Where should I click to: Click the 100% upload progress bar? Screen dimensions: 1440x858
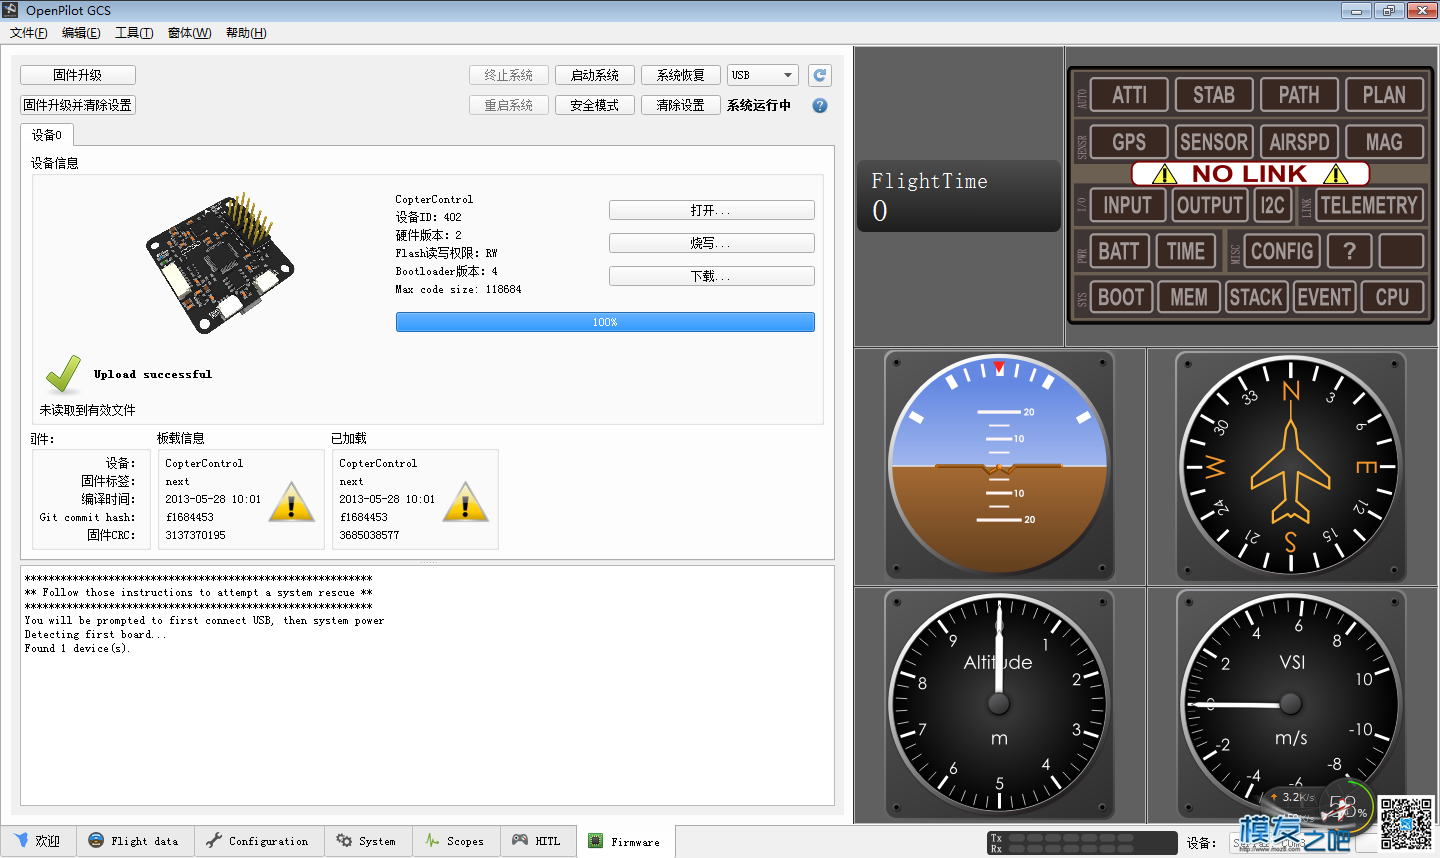click(x=605, y=322)
